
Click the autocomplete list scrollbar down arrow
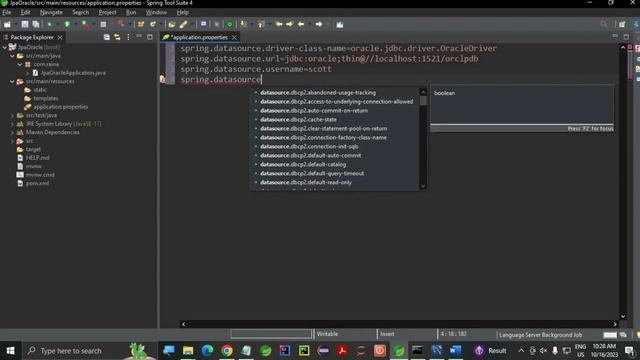423,186
